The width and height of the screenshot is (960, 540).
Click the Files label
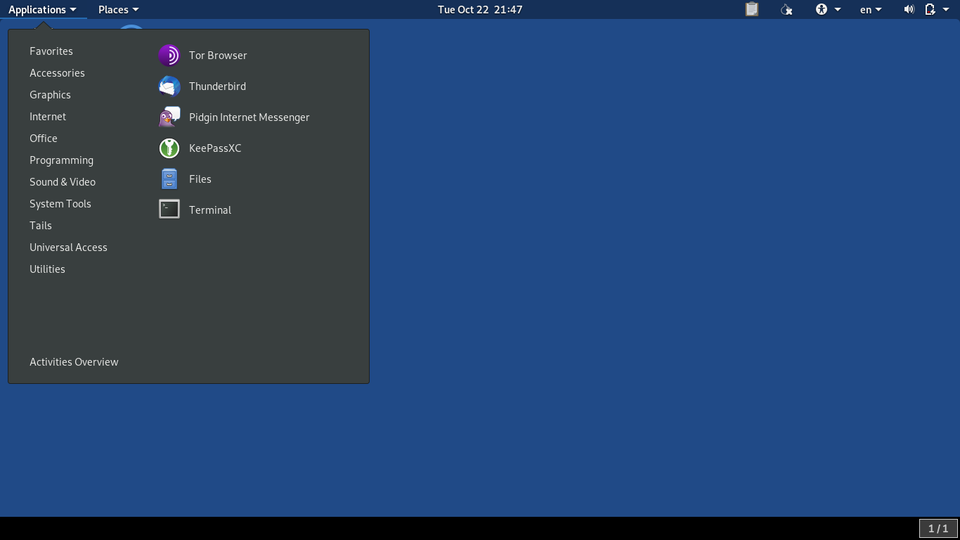tap(200, 179)
